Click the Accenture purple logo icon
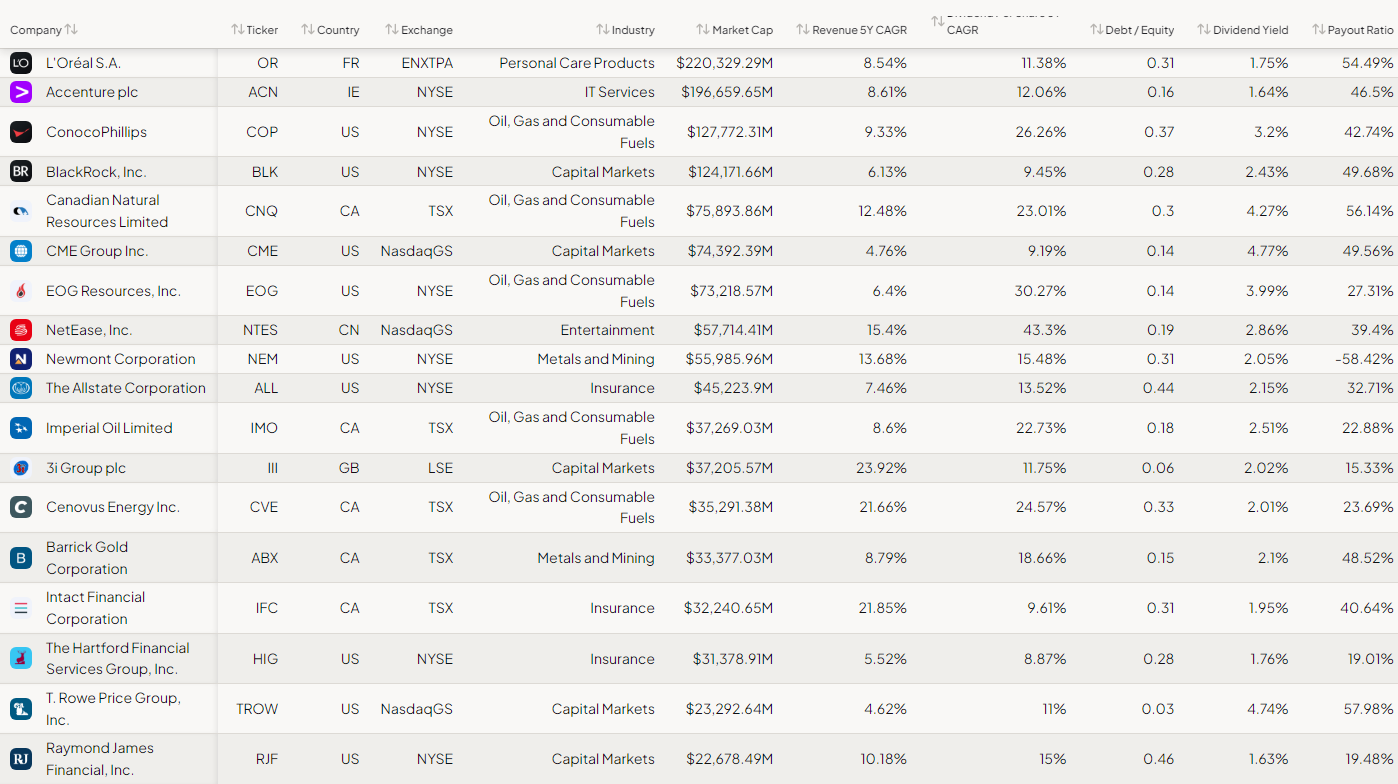1398x784 pixels. (x=21, y=92)
